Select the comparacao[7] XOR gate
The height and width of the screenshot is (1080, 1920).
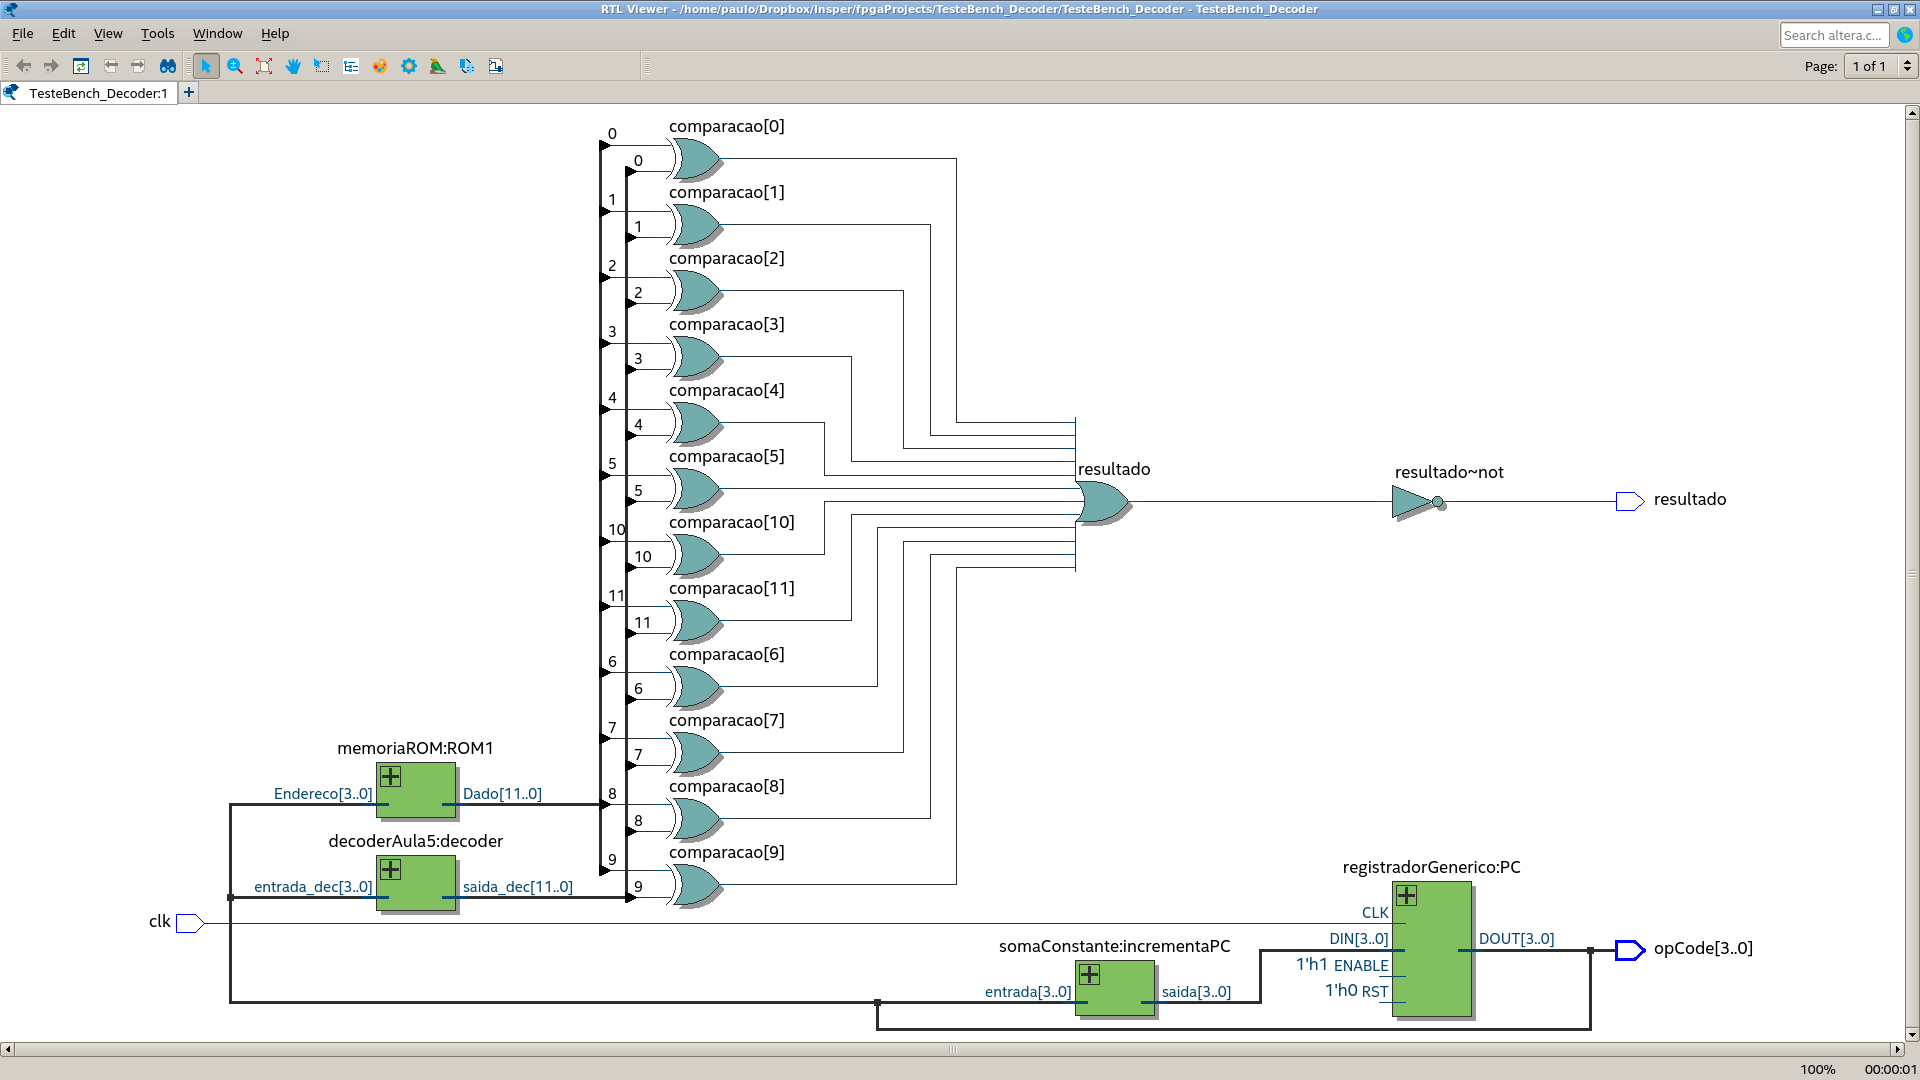click(697, 753)
